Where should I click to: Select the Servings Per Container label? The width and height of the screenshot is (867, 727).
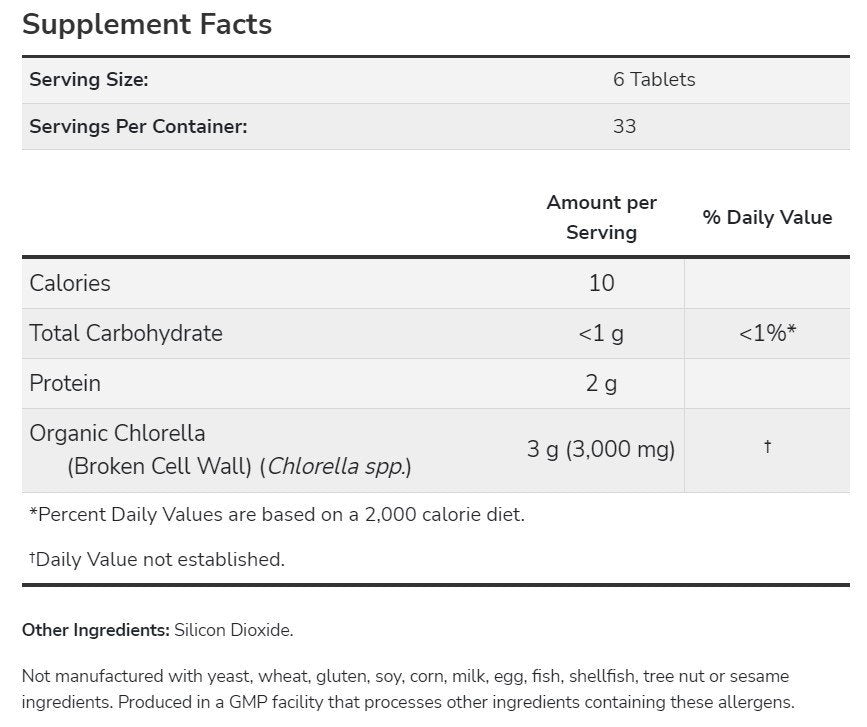pos(138,127)
